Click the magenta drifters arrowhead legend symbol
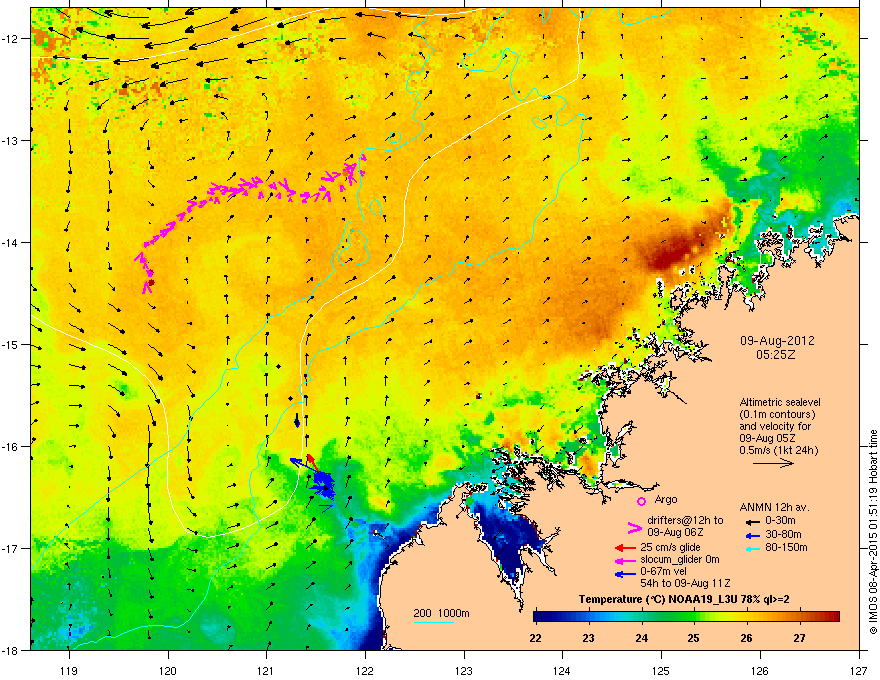The height and width of the screenshot is (680, 880). tap(634, 527)
